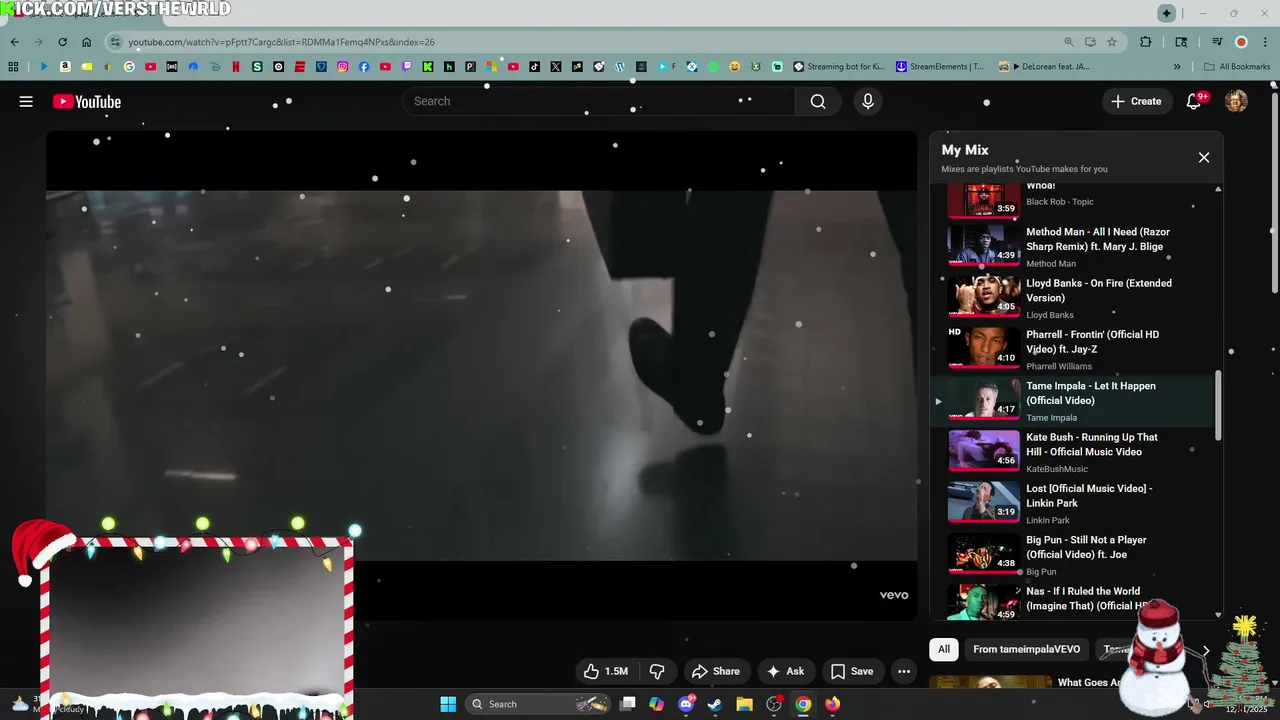
Task: Open Nas - If I Ruled the World
Action: click(x=1088, y=598)
